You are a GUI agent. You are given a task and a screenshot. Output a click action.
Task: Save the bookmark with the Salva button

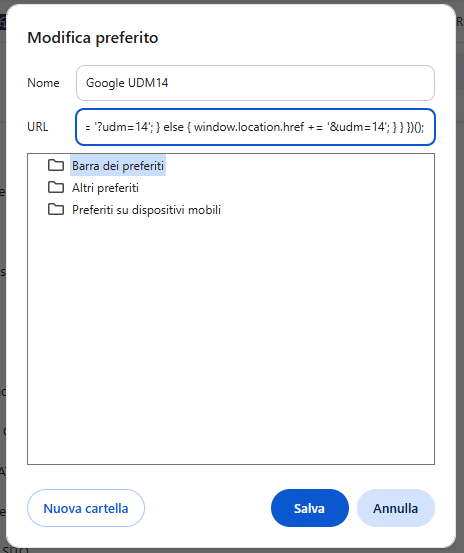coord(310,508)
